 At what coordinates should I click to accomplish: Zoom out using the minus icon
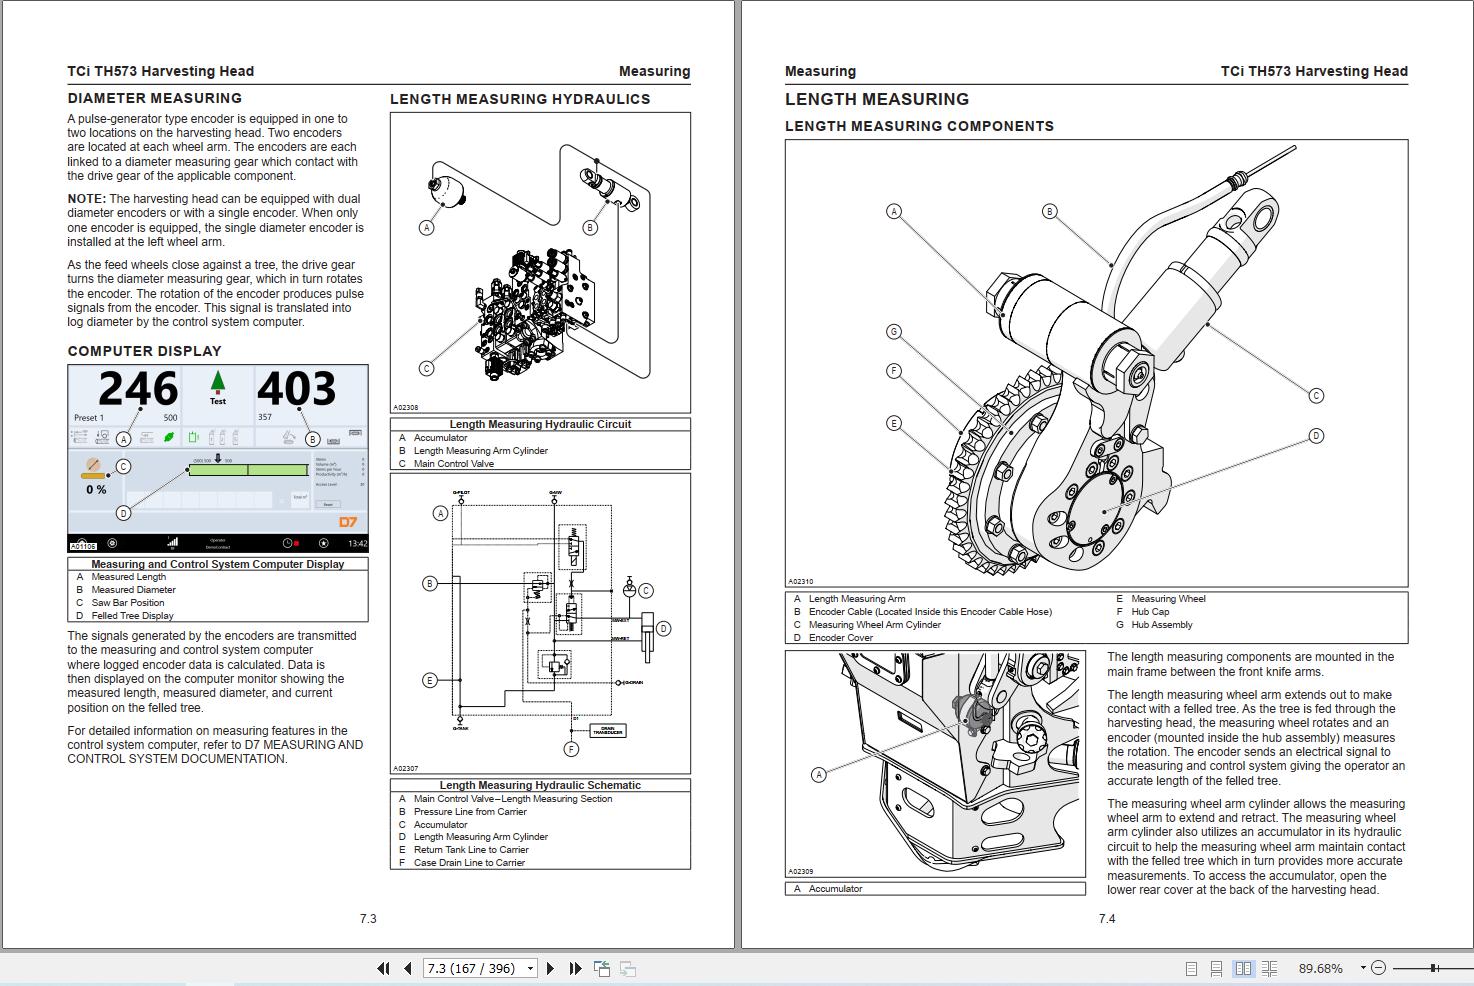1378,968
